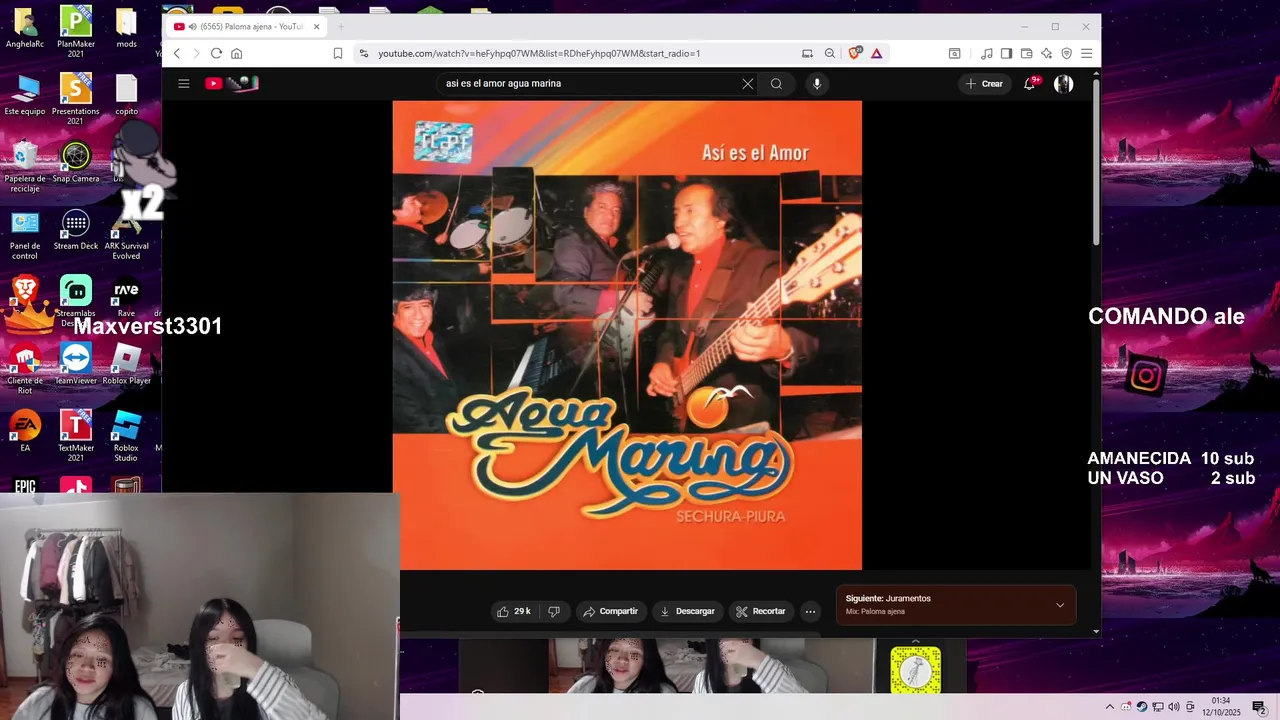Clear the YouTube search text with X
This screenshot has height=720, width=1280.
(747, 84)
